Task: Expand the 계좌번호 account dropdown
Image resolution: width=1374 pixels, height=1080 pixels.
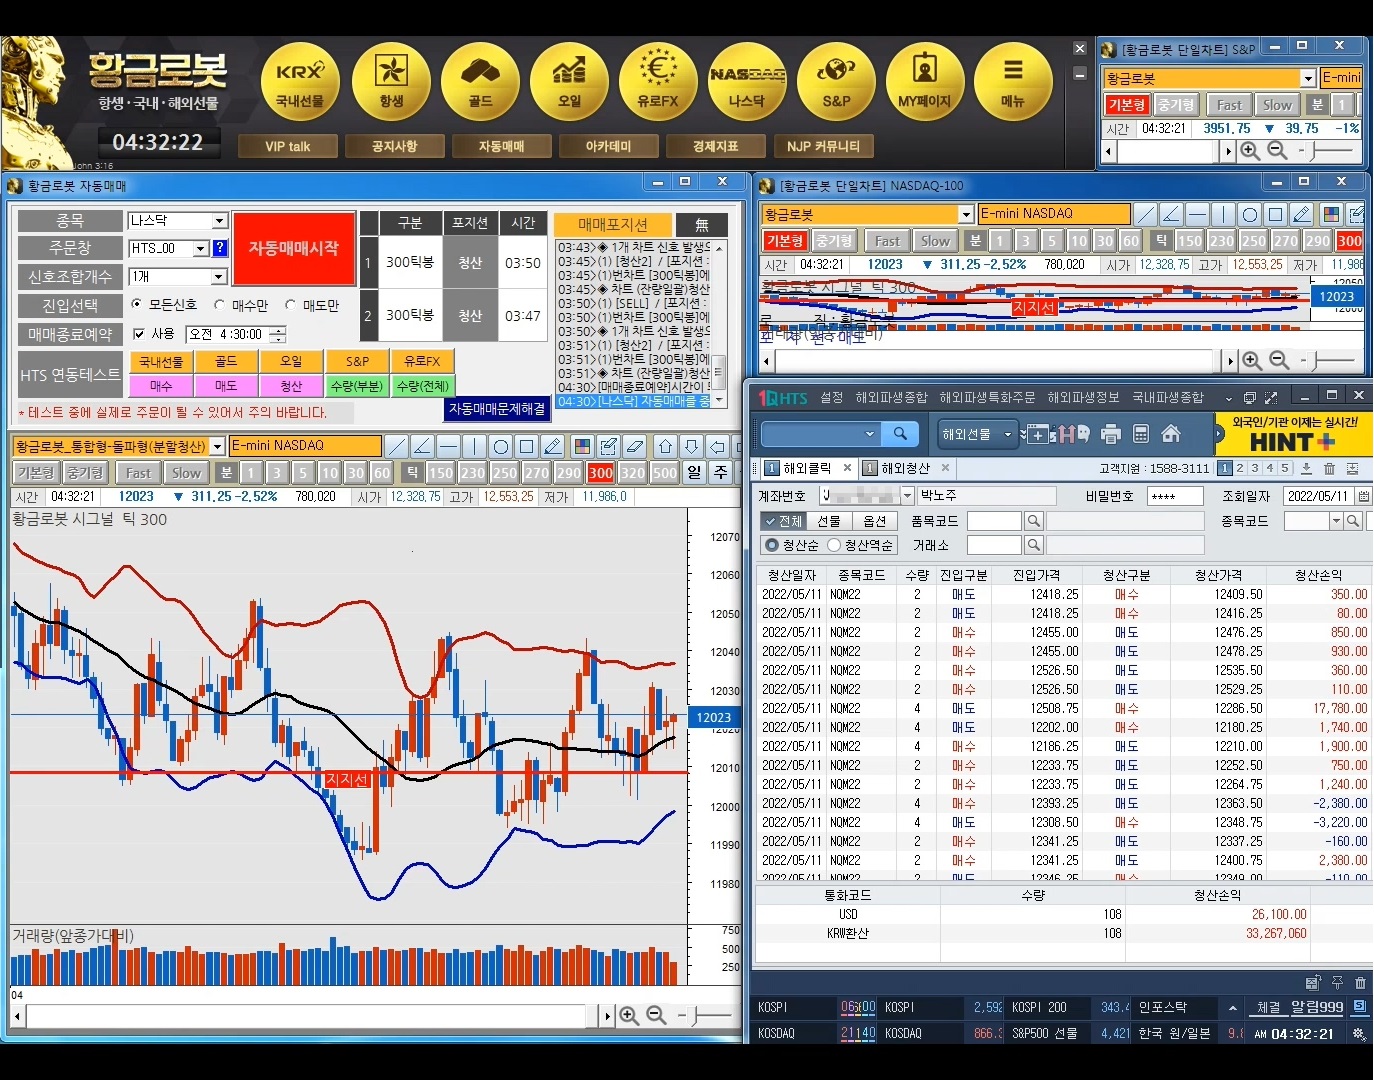Action: pyautogui.click(x=907, y=496)
